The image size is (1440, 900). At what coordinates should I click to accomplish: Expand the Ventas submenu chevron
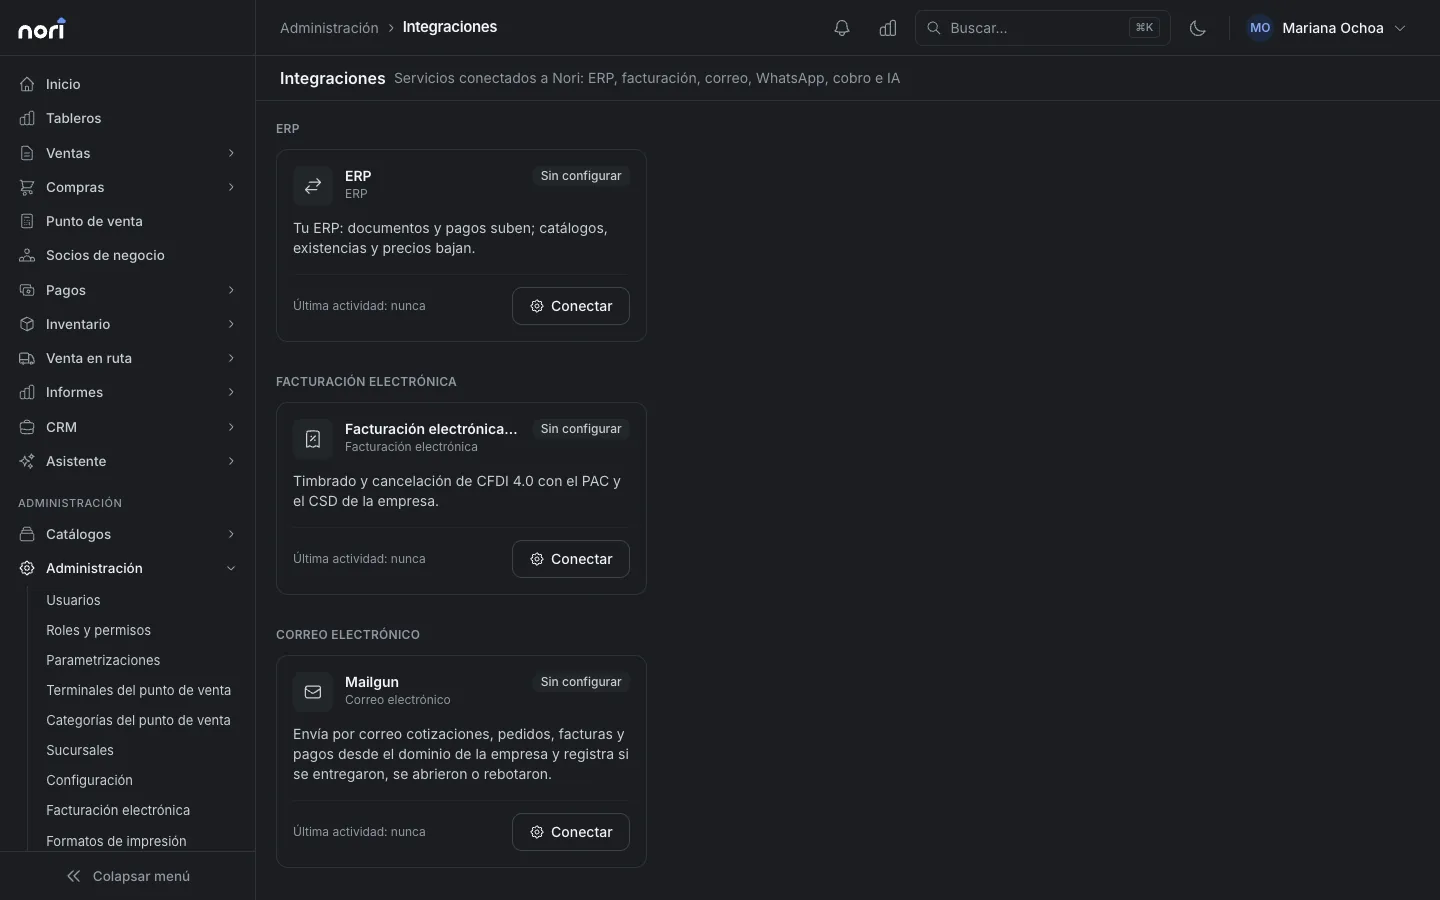(x=231, y=153)
